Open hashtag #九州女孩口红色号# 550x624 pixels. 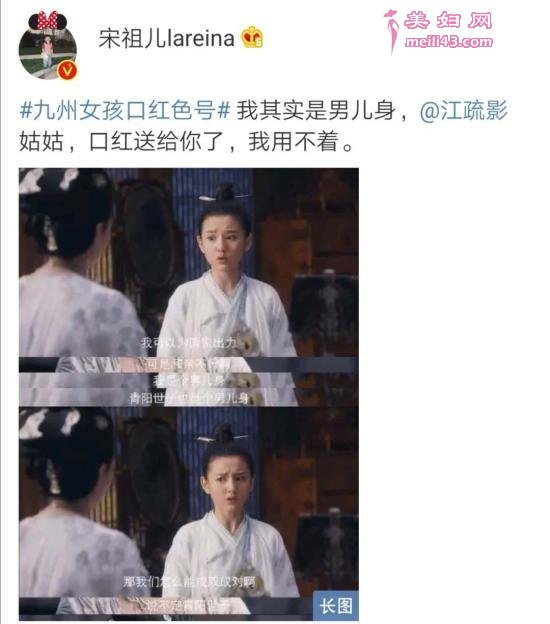tap(125, 110)
